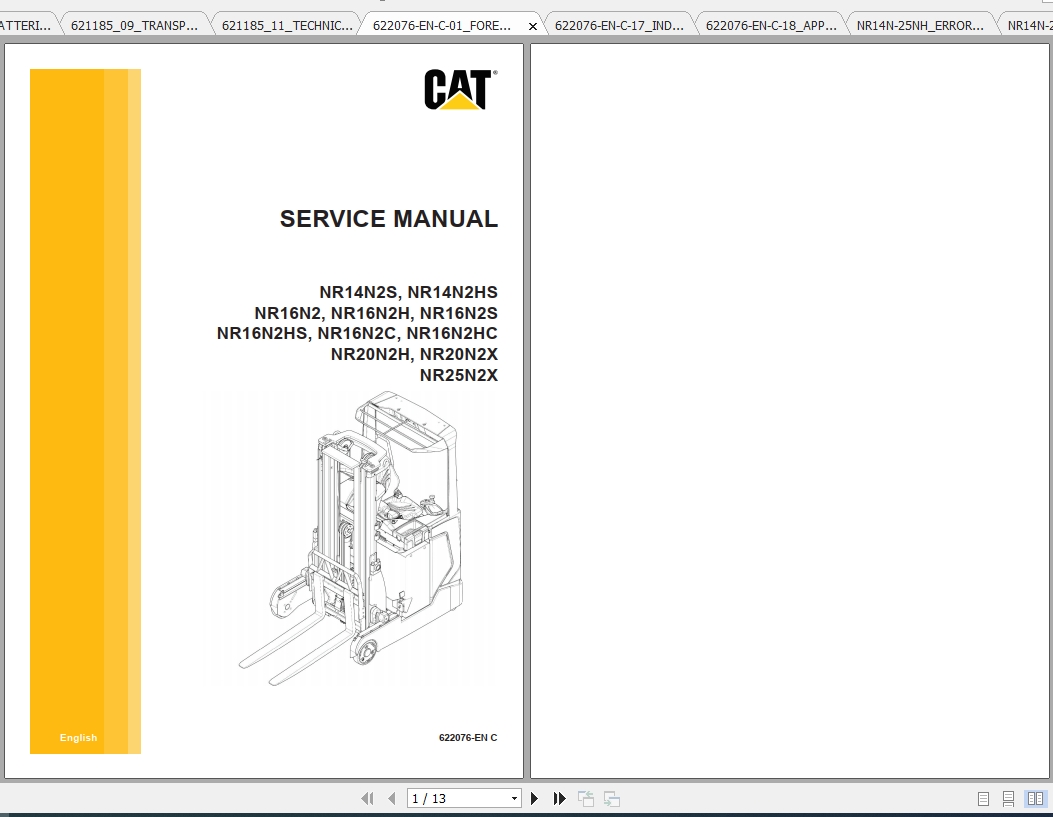The image size is (1053, 817).
Task: Go to the next page
Action: tap(534, 798)
